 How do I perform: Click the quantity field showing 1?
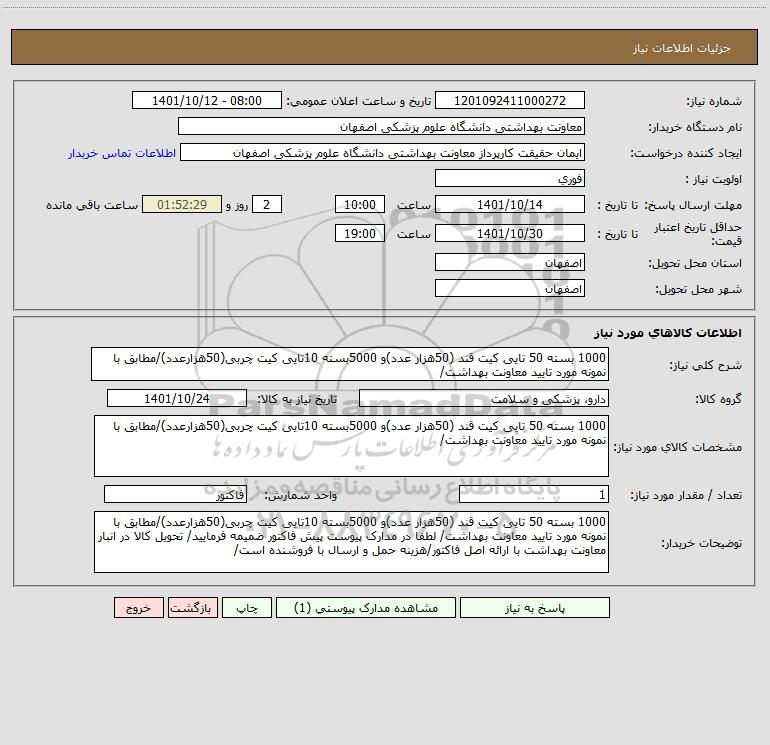click(534, 495)
